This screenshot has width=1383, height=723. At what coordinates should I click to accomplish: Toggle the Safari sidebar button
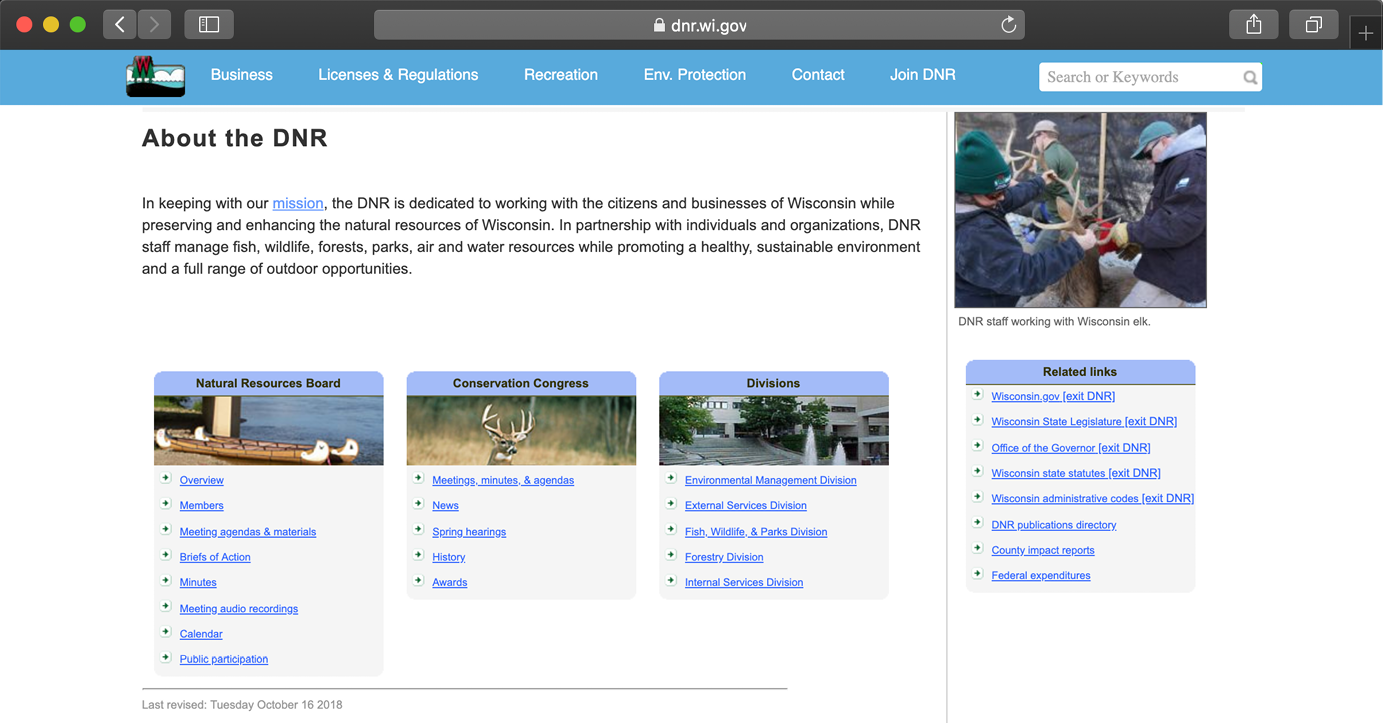[x=209, y=24]
